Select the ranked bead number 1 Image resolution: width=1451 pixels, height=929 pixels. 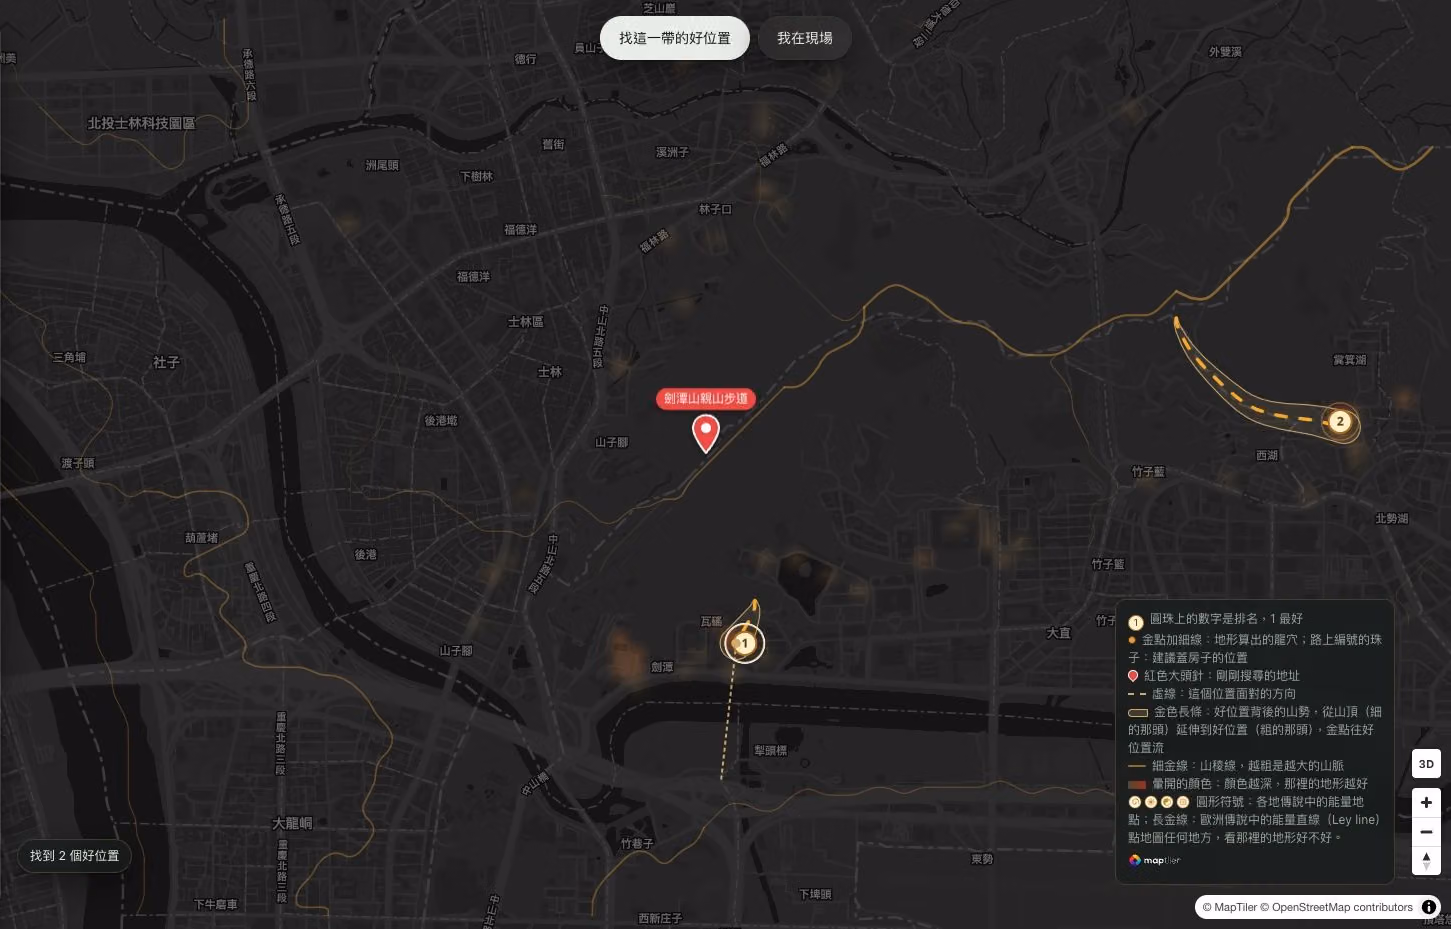(744, 643)
